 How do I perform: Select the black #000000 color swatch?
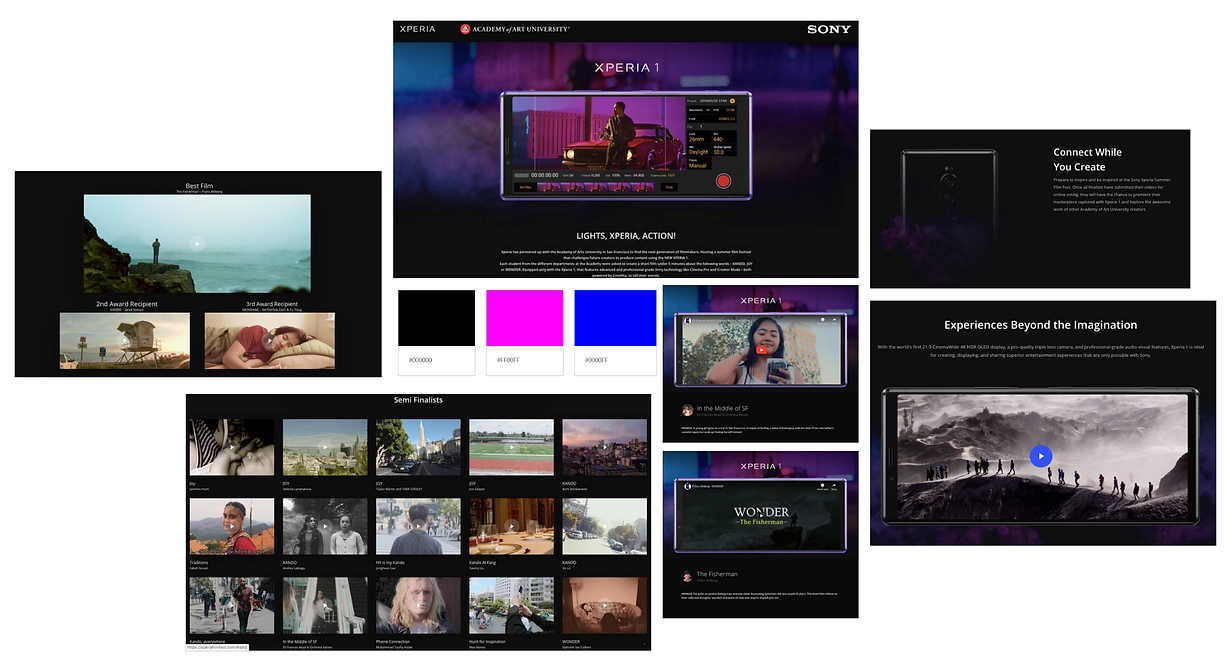point(436,319)
